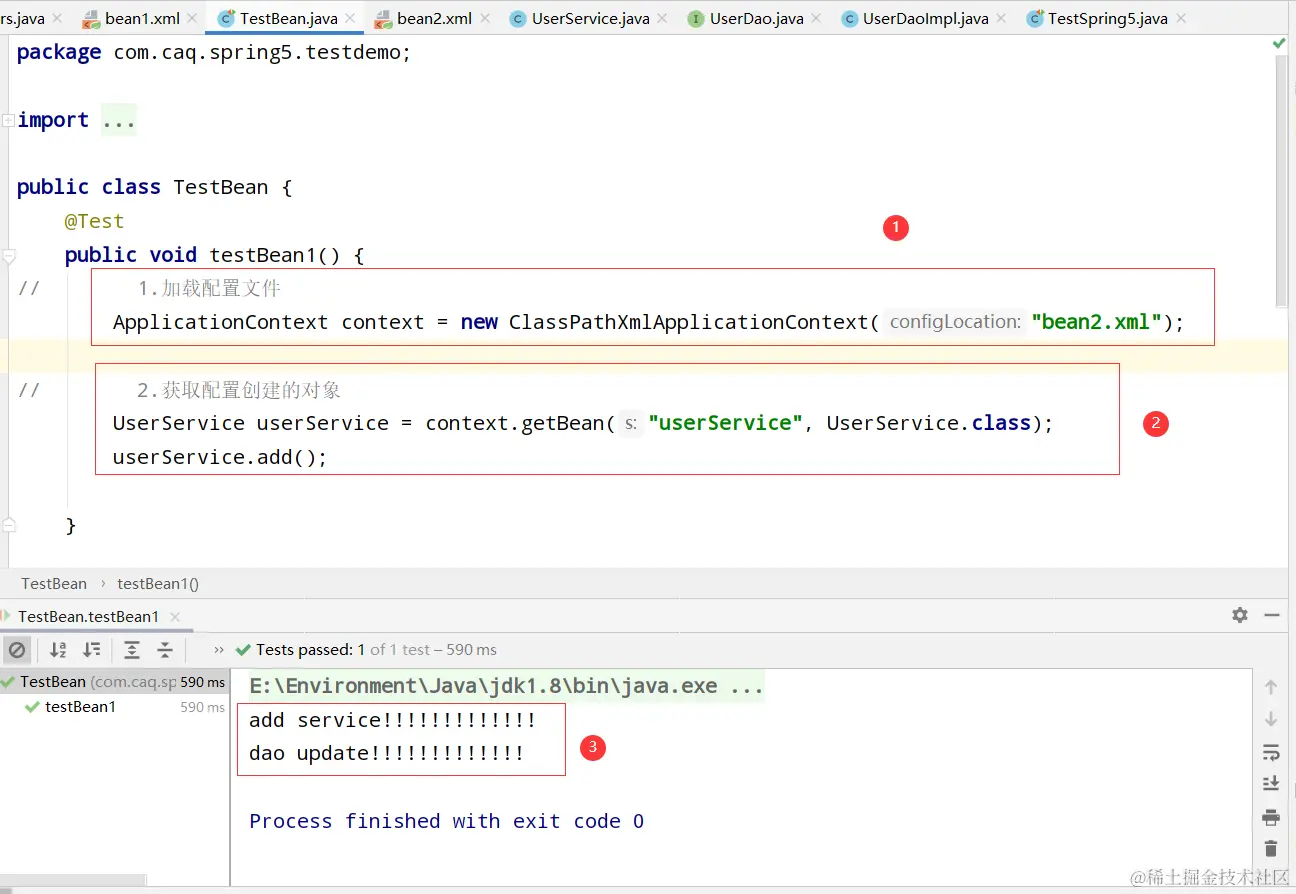Click the editor vertical scrollbar
This screenshot has height=894, width=1296.
click(x=1280, y=182)
